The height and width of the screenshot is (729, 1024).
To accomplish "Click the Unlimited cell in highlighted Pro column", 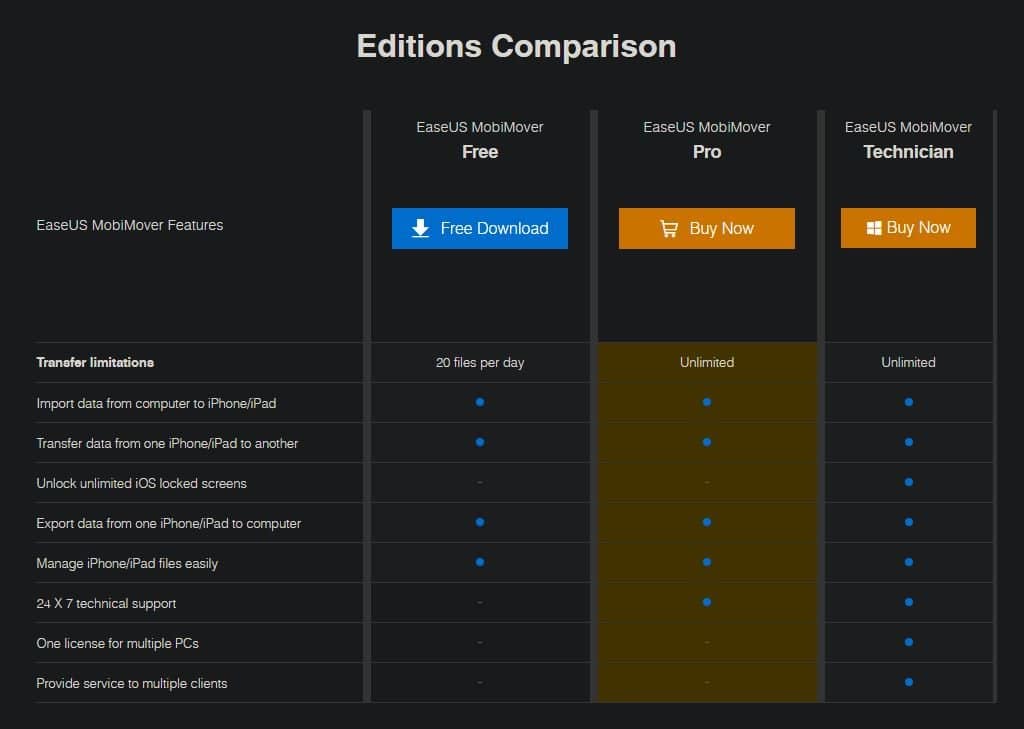I will pyautogui.click(x=707, y=362).
